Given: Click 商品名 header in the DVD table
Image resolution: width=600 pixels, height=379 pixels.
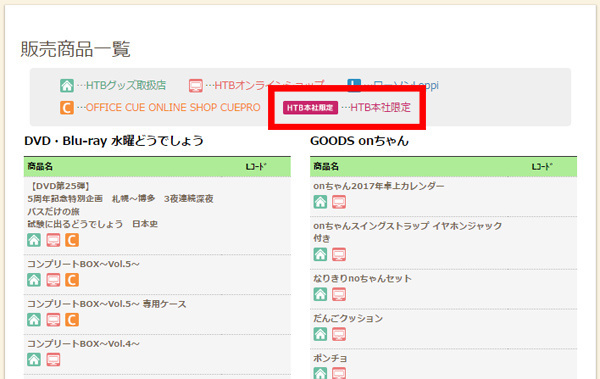Looking at the screenshot, I should 40,167.
